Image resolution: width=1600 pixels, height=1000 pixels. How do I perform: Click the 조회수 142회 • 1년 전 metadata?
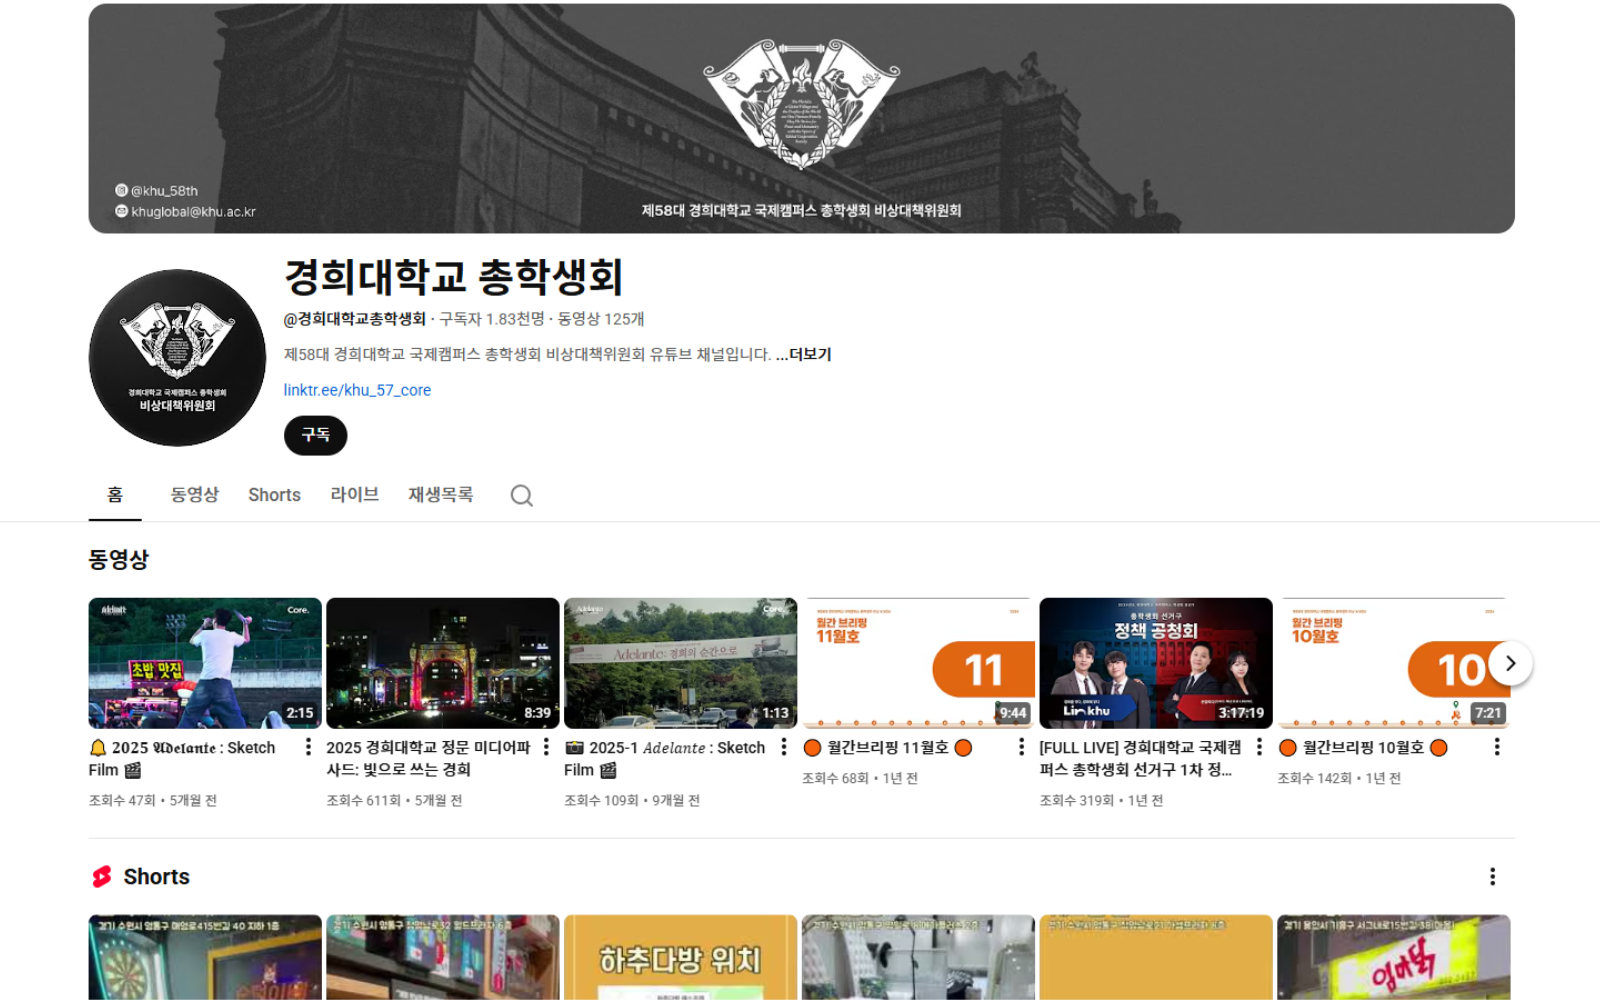point(1339,778)
